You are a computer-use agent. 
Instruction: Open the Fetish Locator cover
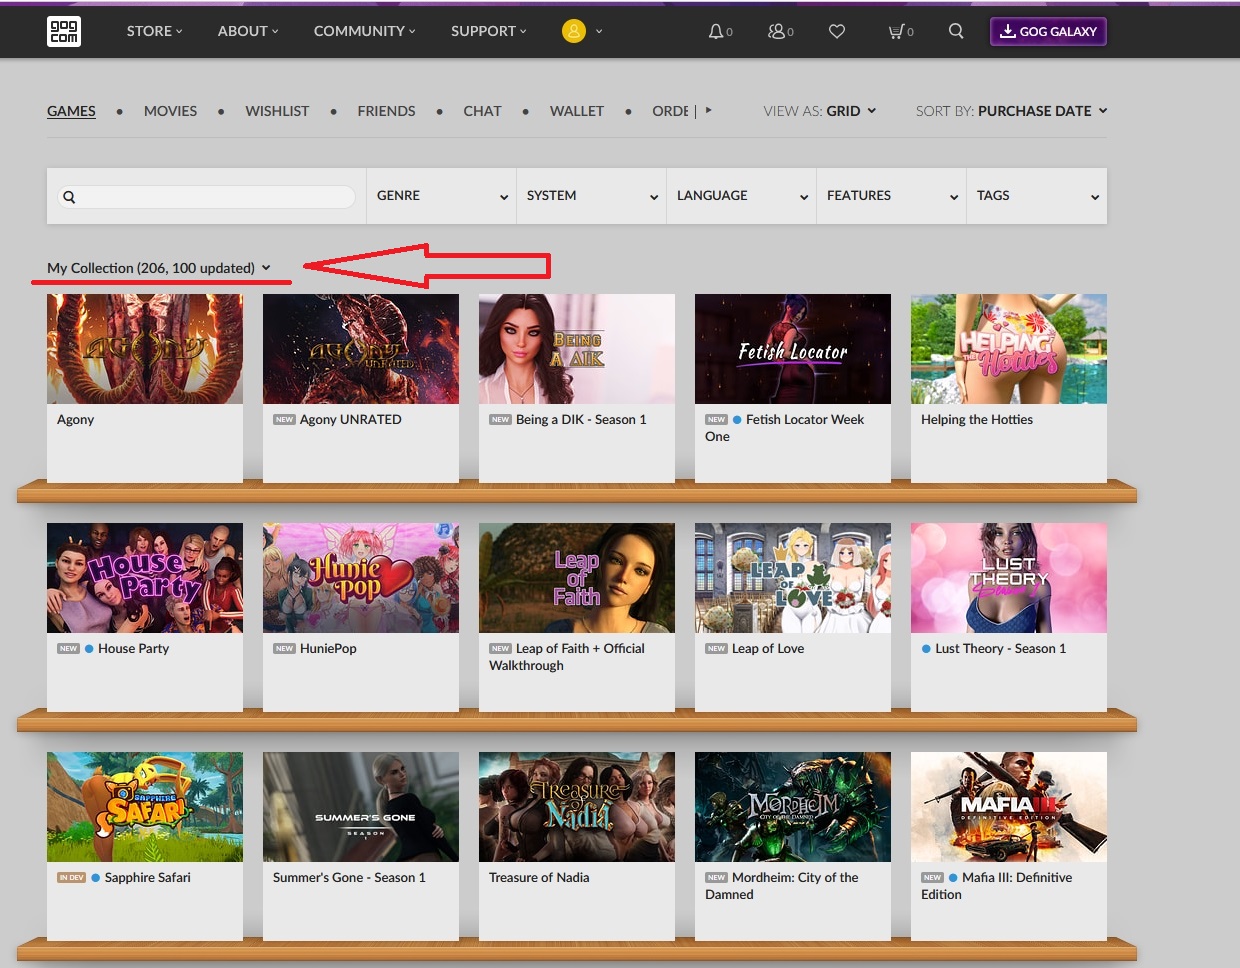tap(793, 349)
